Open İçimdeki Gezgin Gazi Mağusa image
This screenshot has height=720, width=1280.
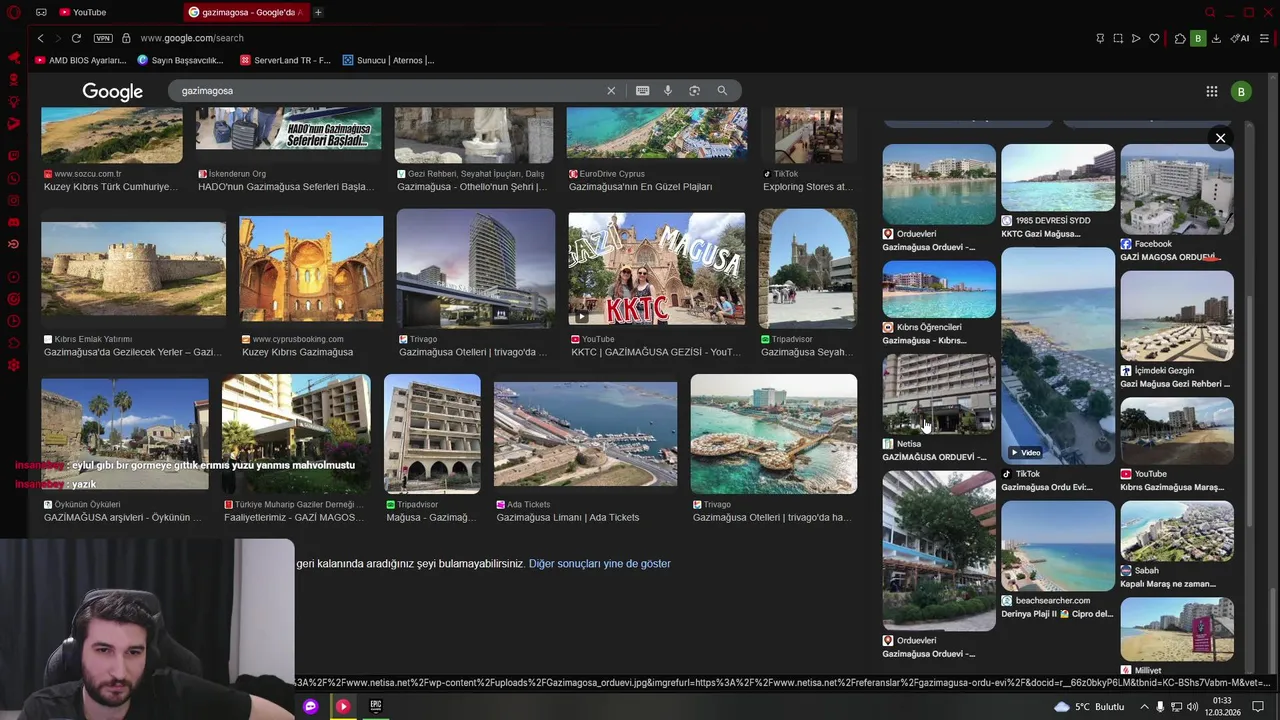[x=1176, y=316]
